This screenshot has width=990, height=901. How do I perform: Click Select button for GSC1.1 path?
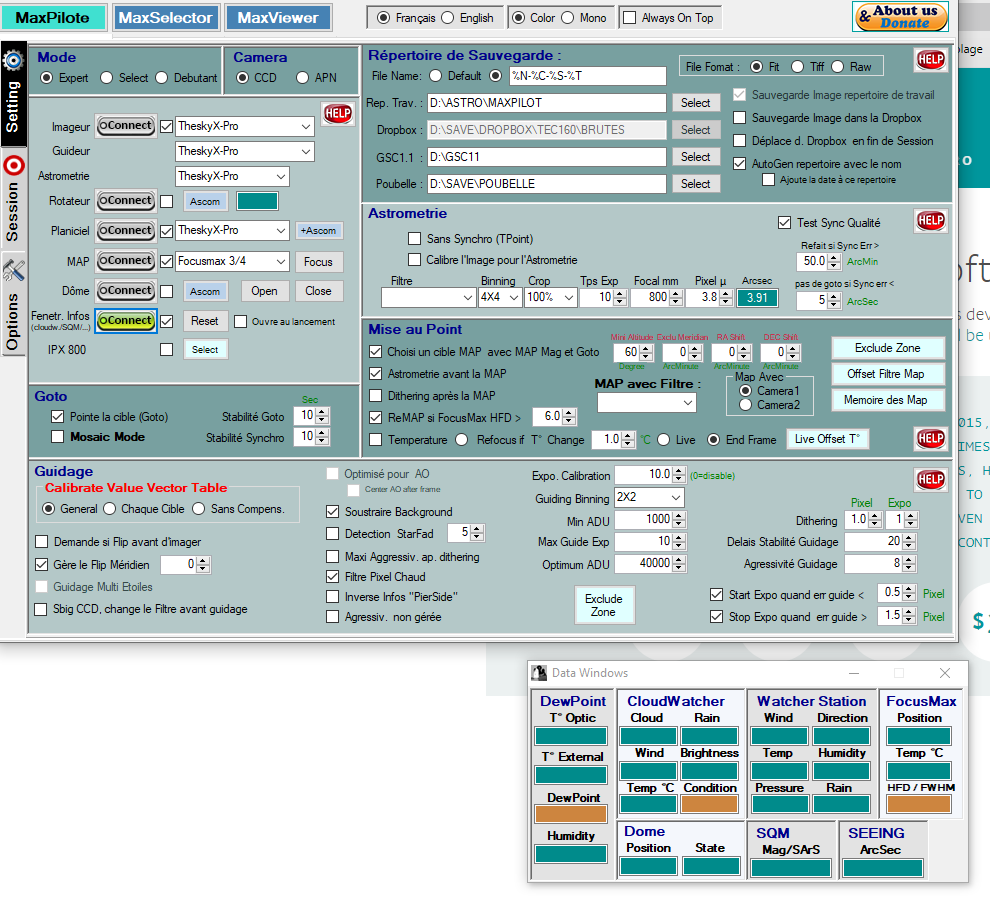[x=695, y=157]
